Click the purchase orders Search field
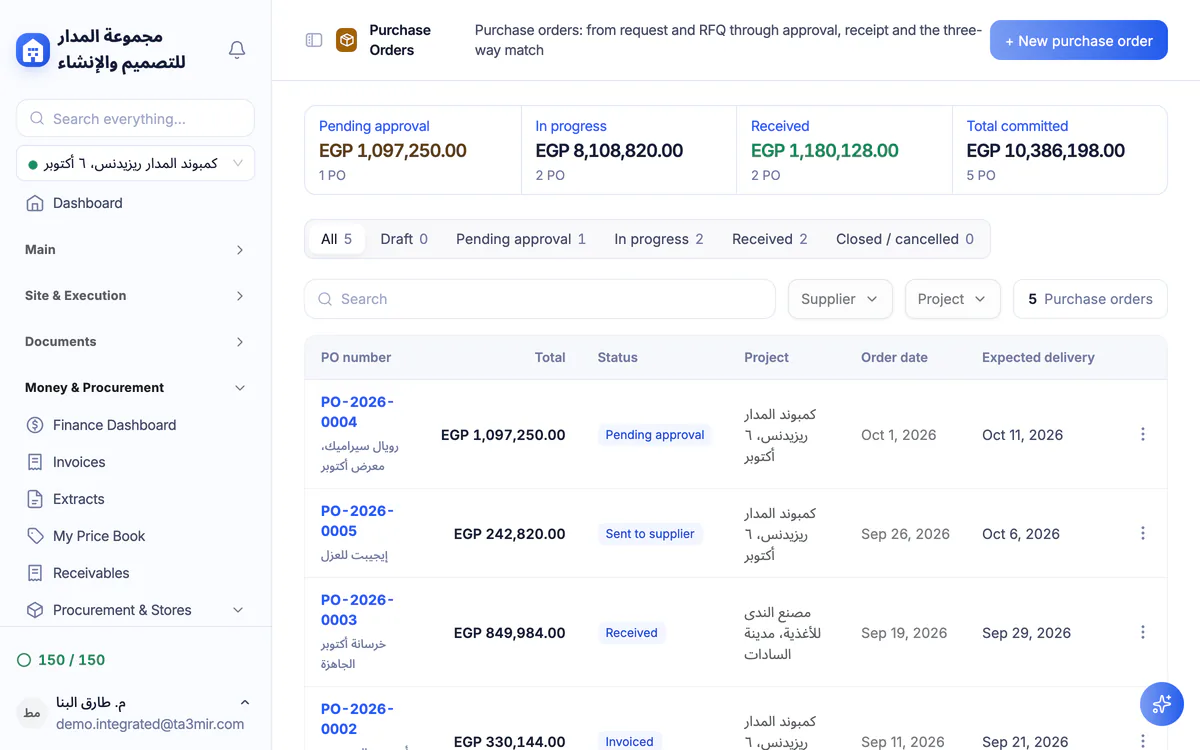 (x=540, y=299)
